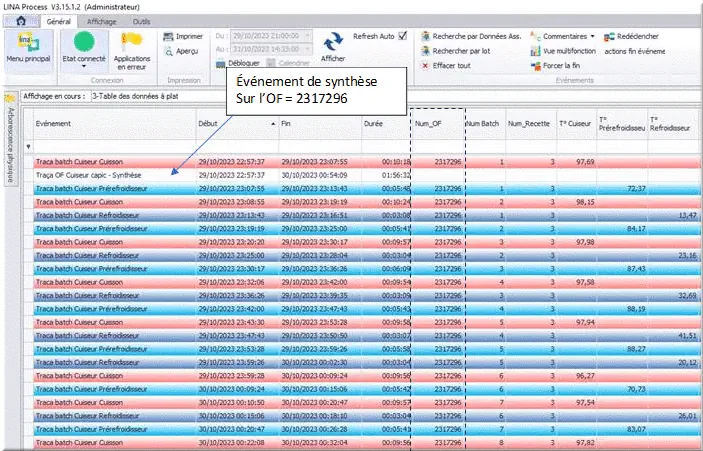Click the T° Cuiseur value 96,27
This screenshot has width=703, height=451.
585,376
